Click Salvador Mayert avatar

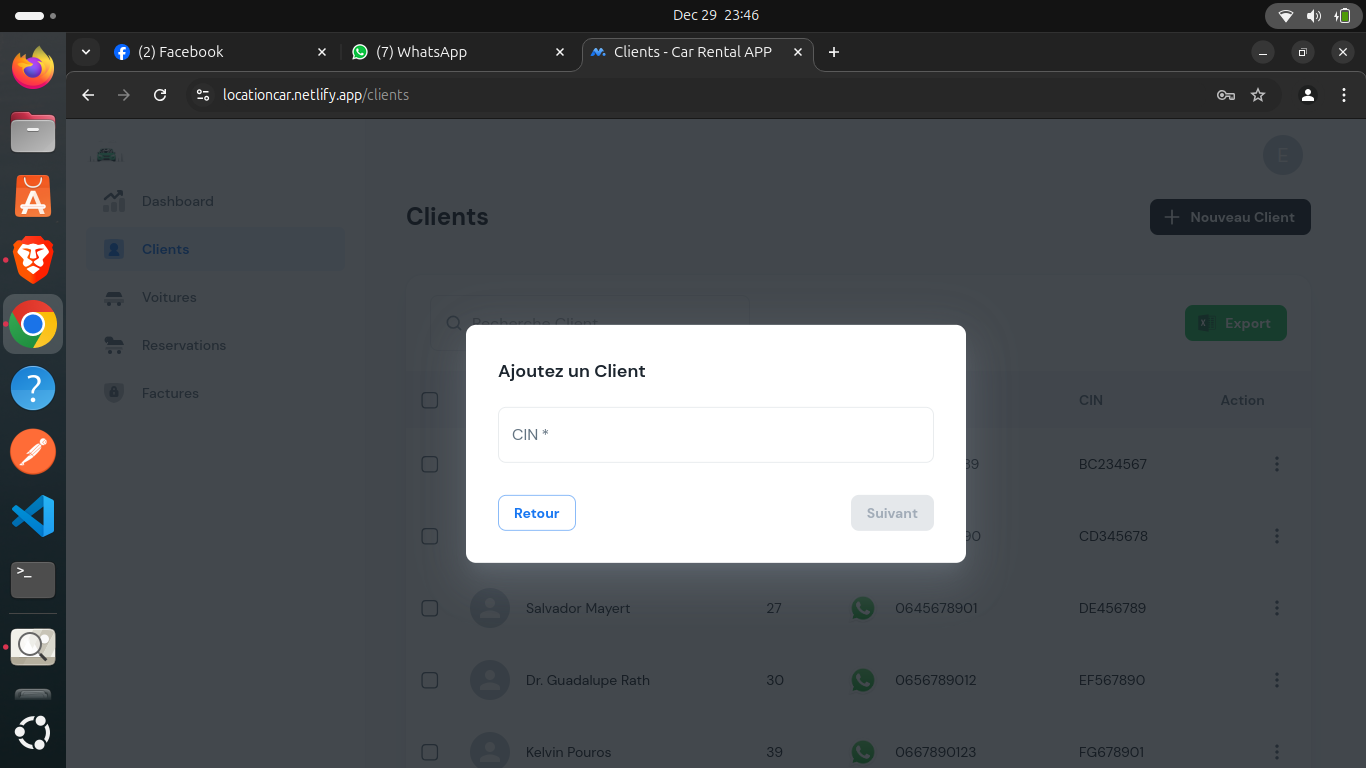click(490, 608)
